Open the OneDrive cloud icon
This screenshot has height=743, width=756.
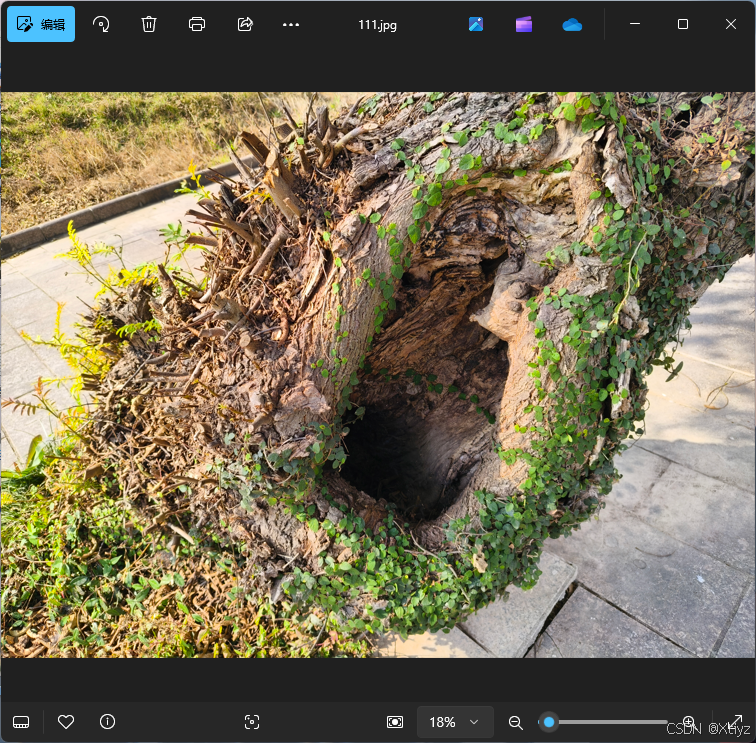click(x=572, y=24)
